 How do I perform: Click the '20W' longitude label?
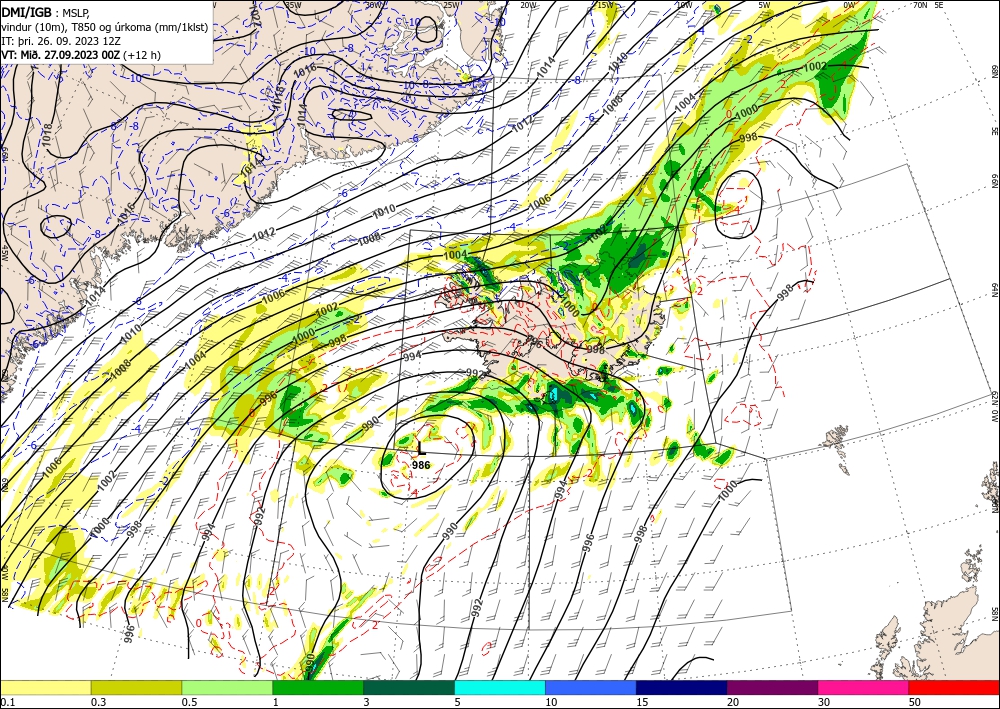click(528, 5)
